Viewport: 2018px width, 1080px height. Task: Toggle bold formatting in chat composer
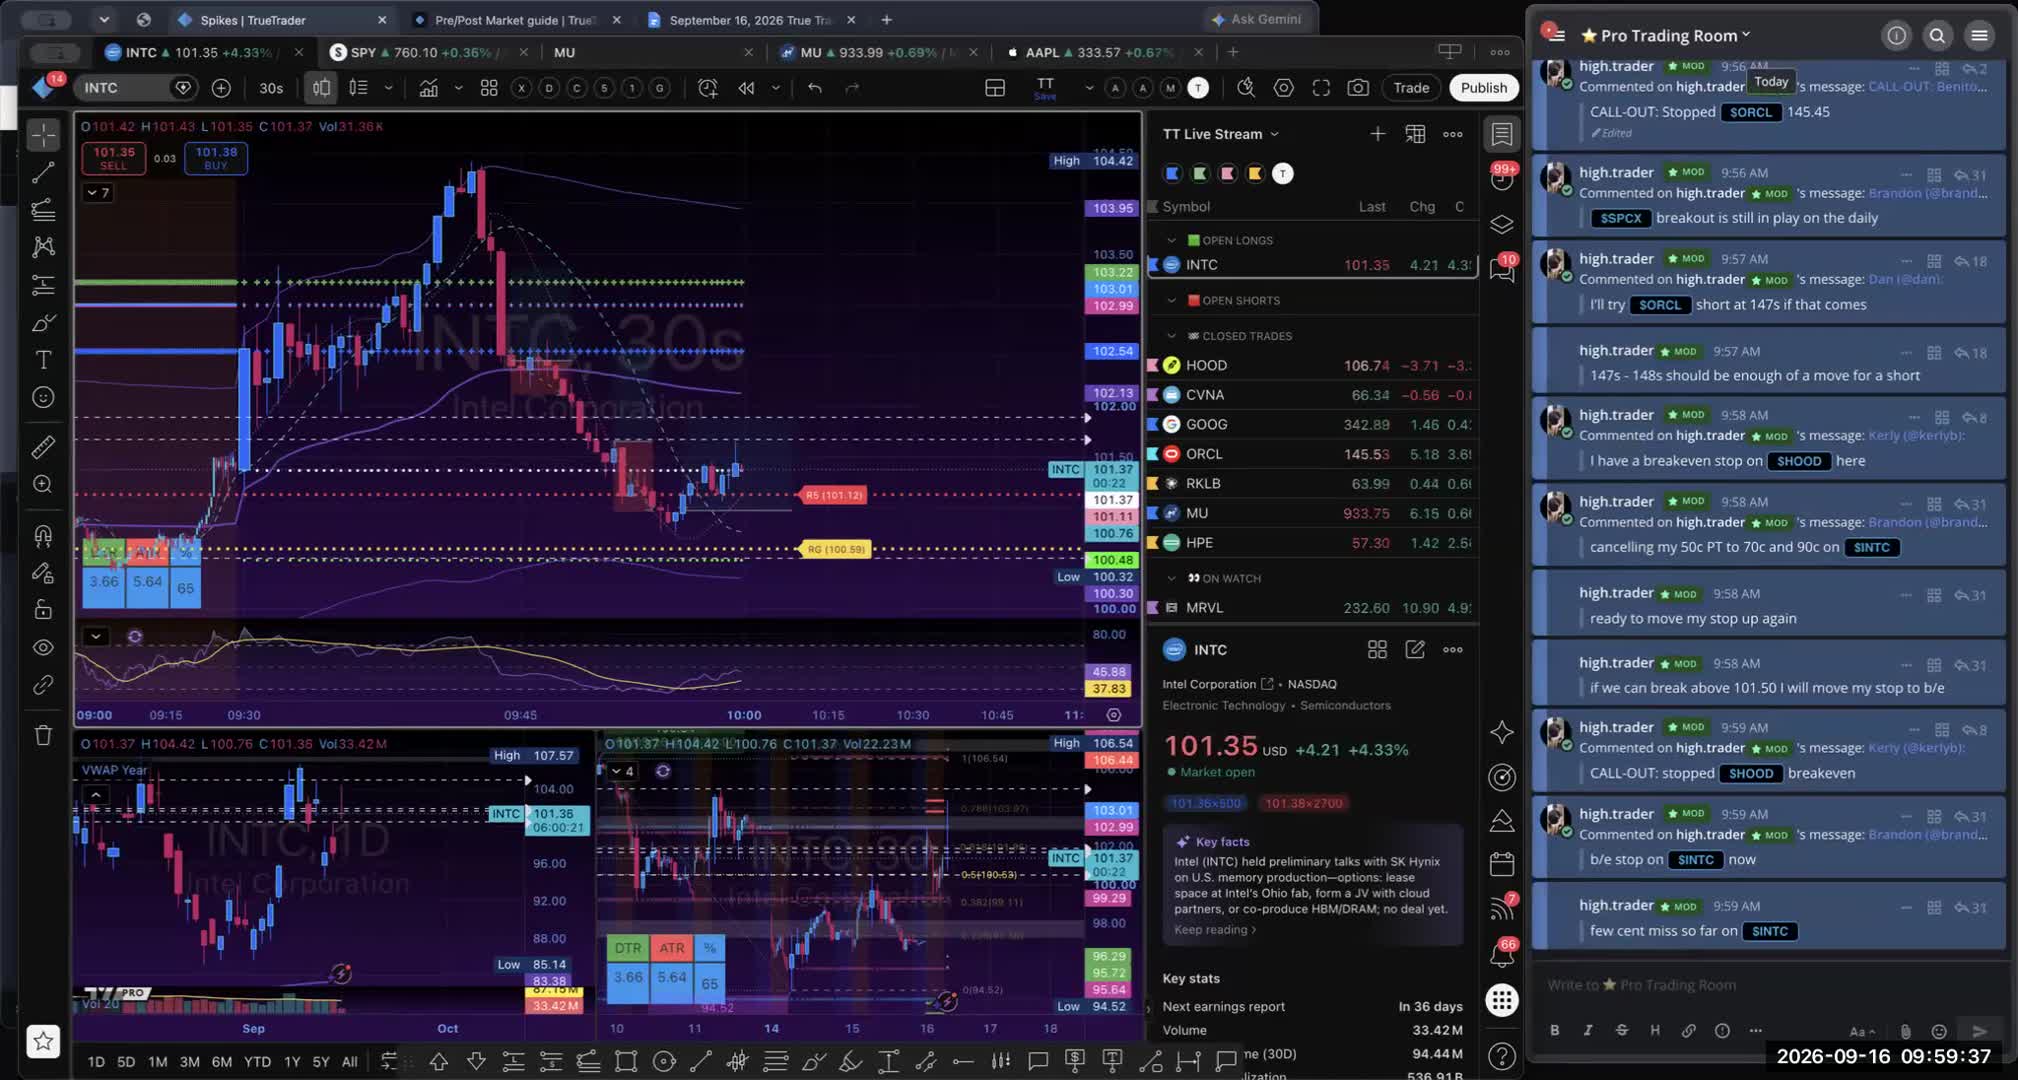[x=1554, y=1031]
